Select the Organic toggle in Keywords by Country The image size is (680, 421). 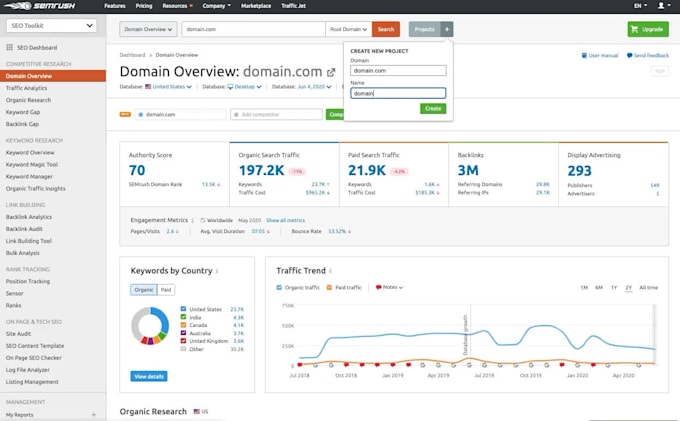click(144, 290)
